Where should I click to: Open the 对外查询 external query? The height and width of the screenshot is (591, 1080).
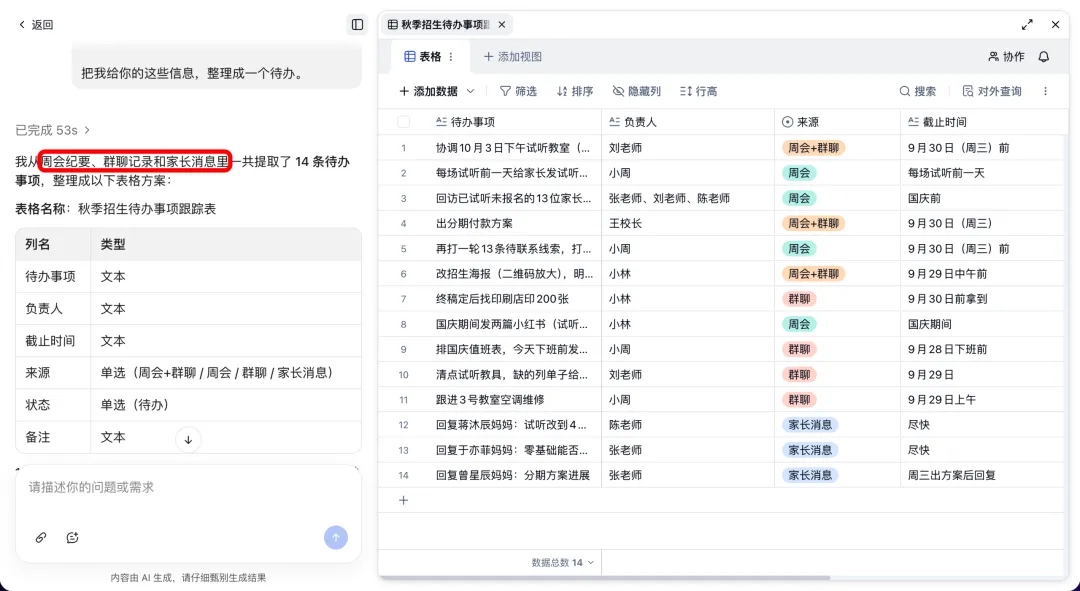tap(992, 92)
